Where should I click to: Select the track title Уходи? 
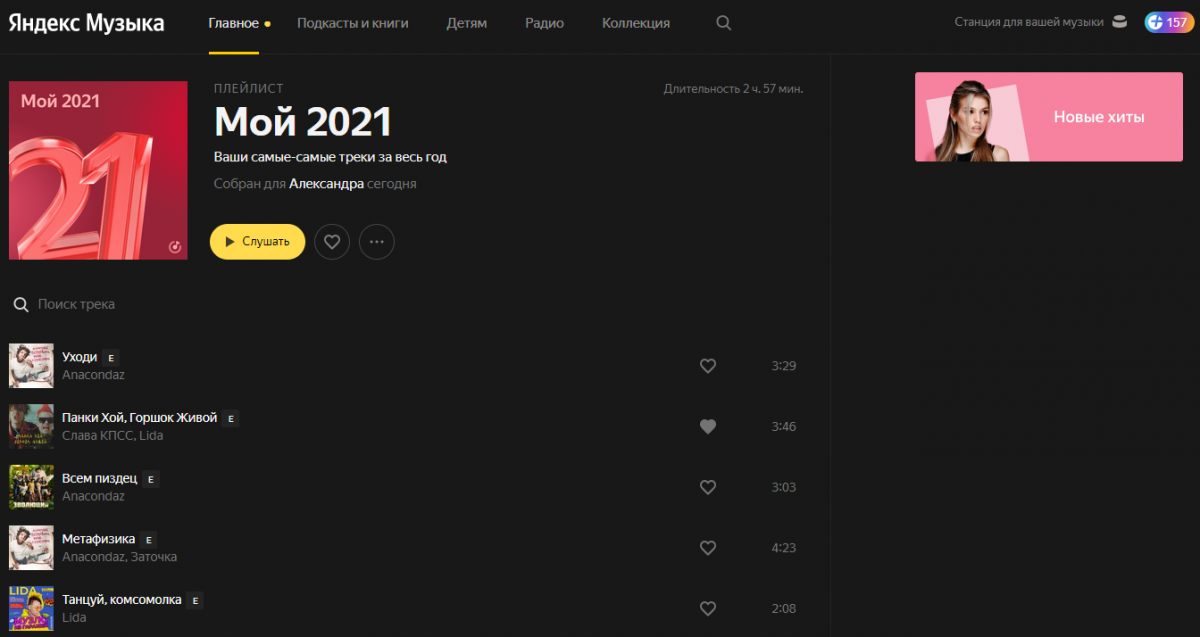[x=79, y=357]
